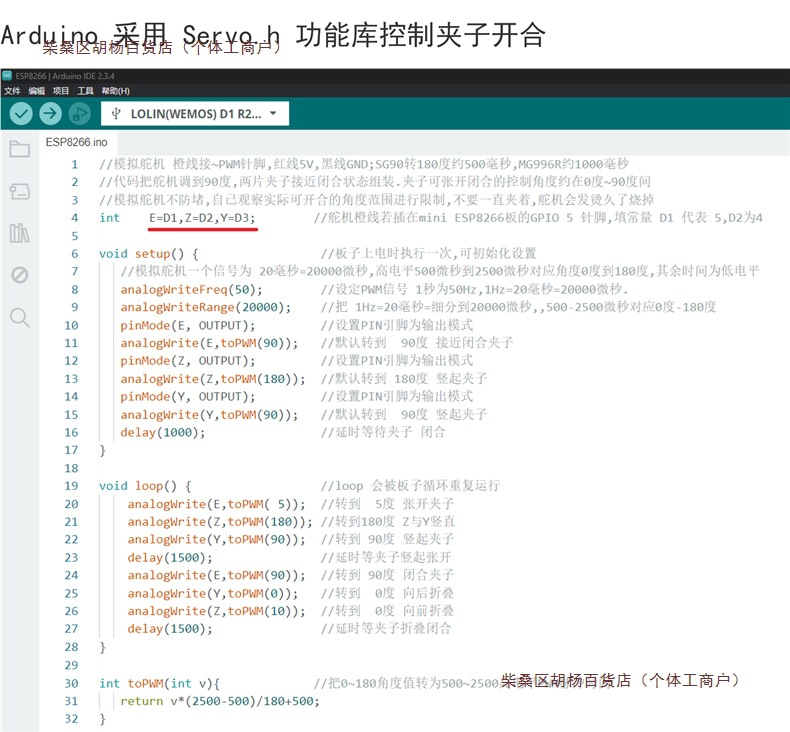Image resolution: width=790 pixels, height=732 pixels.
Task: Click the Upload arrow button
Action: click(x=50, y=114)
